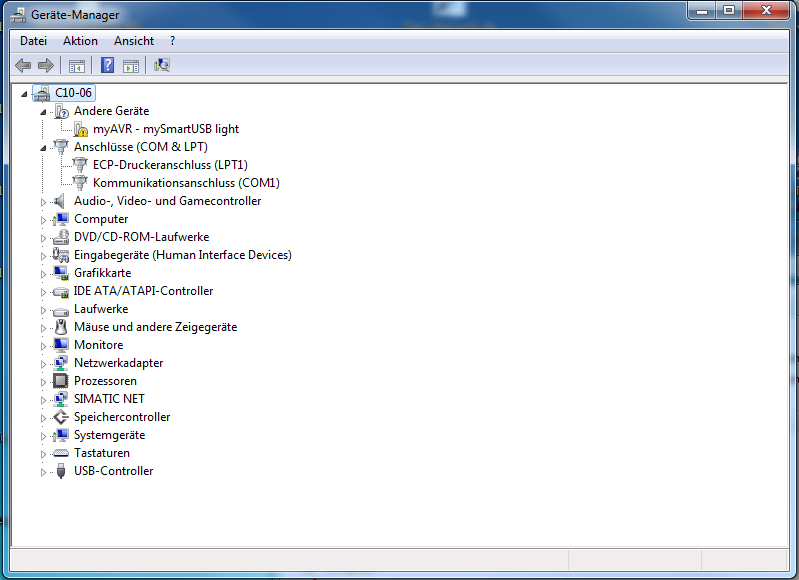
Task: Open the Datei menu
Action: pyautogui.click(x=33, y=41)
